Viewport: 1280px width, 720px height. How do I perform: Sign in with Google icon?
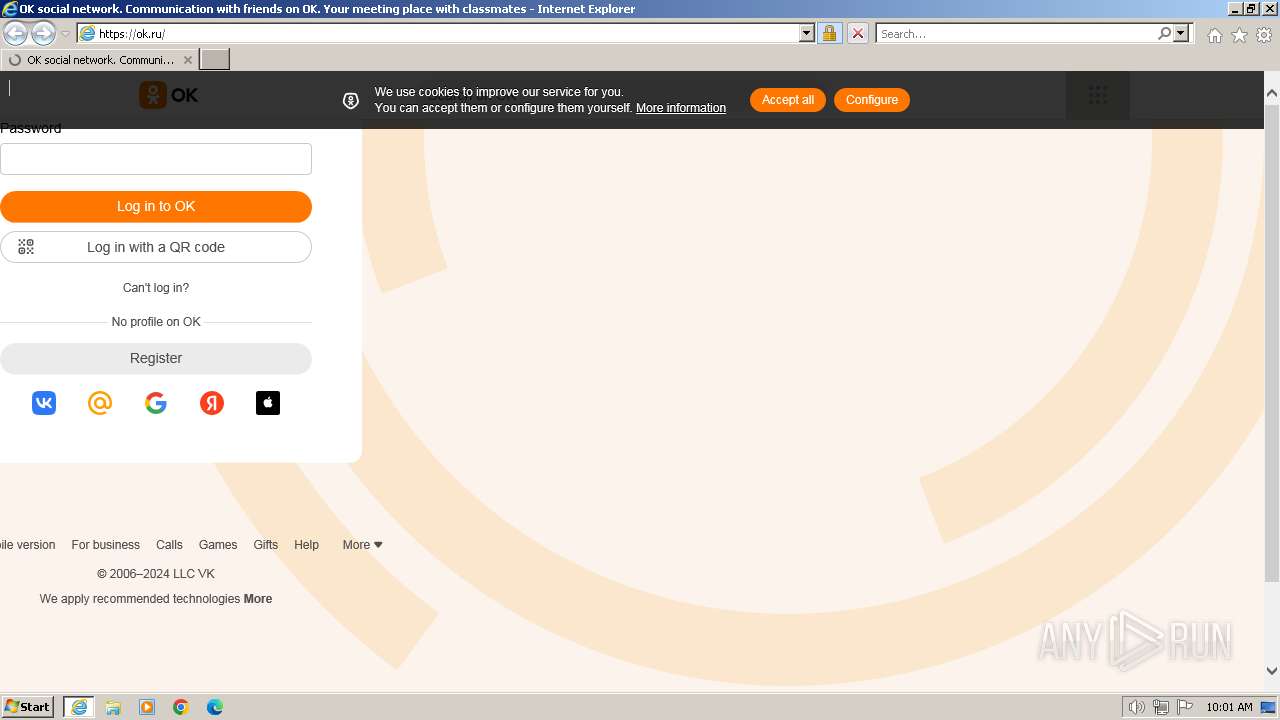tap(156, 403)
